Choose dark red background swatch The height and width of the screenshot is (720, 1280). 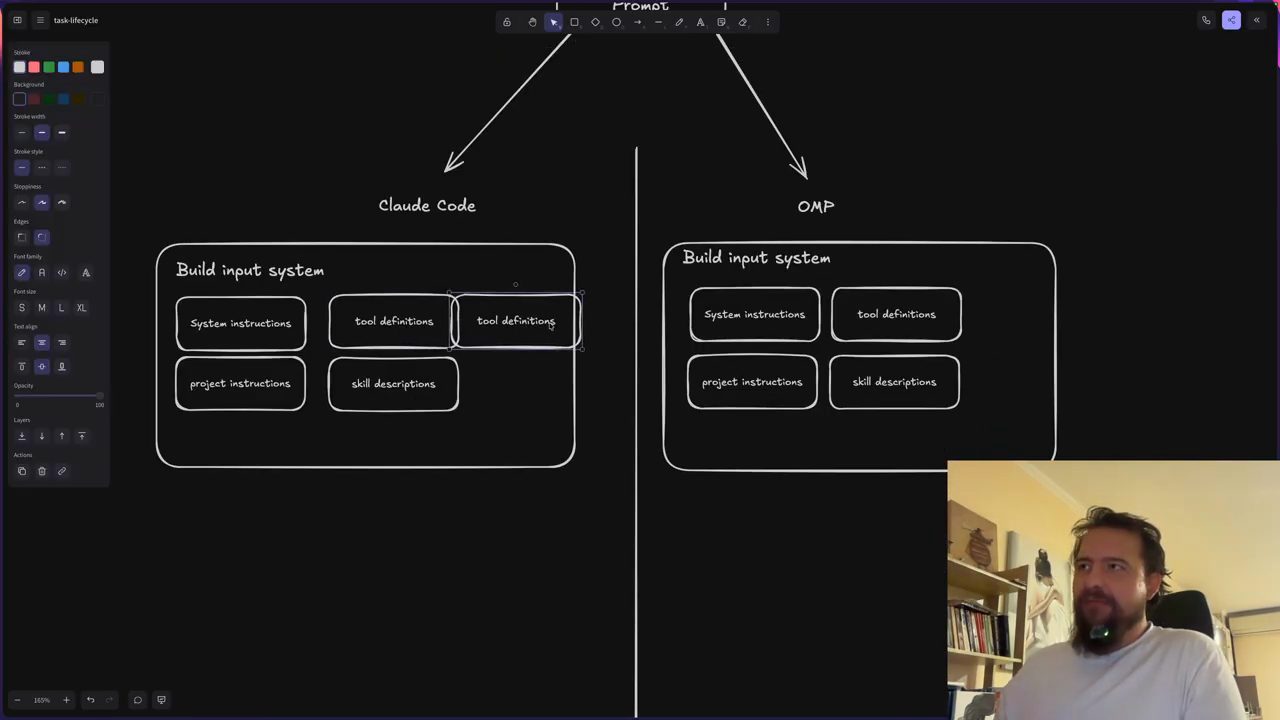coord(34,99)
